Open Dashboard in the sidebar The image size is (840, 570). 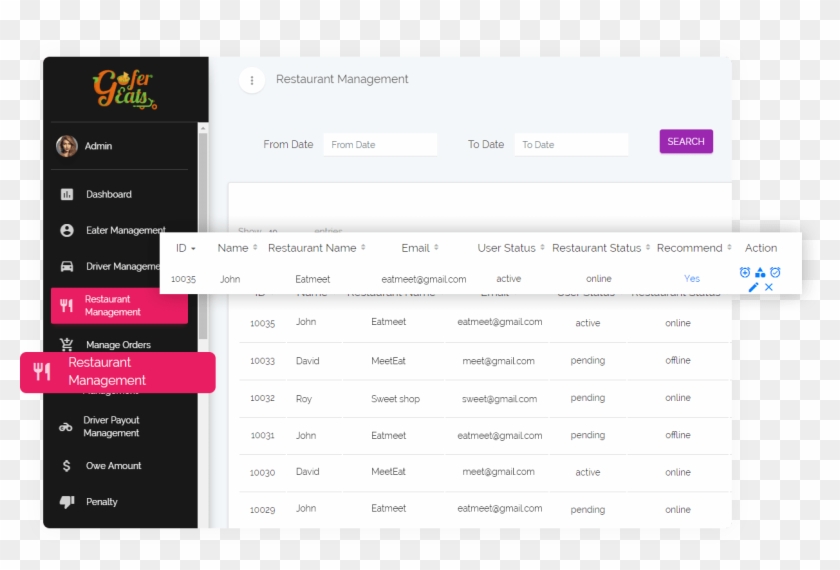(108, 194)
